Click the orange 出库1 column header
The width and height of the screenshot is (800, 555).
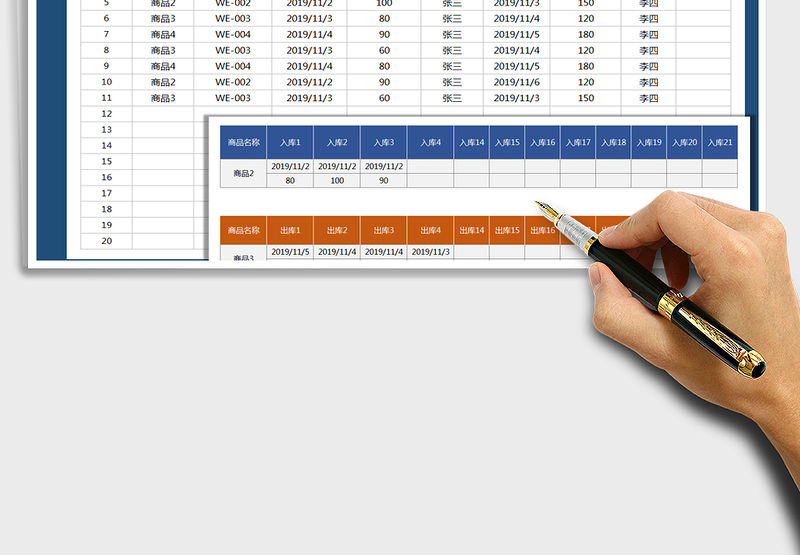click(290, 230)
